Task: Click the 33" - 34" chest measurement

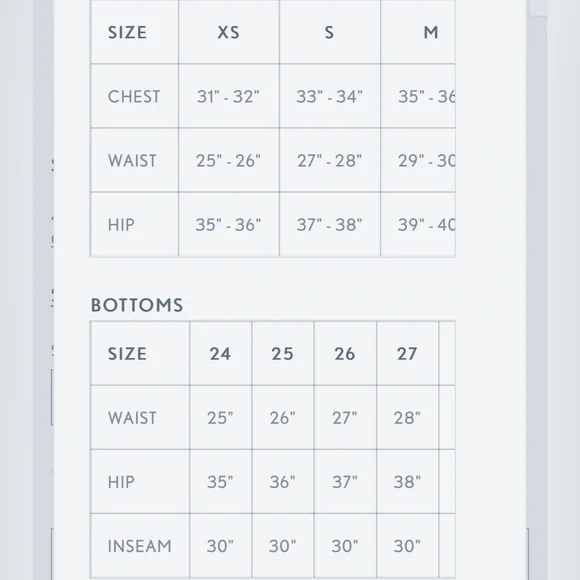Action: point(329,97)
